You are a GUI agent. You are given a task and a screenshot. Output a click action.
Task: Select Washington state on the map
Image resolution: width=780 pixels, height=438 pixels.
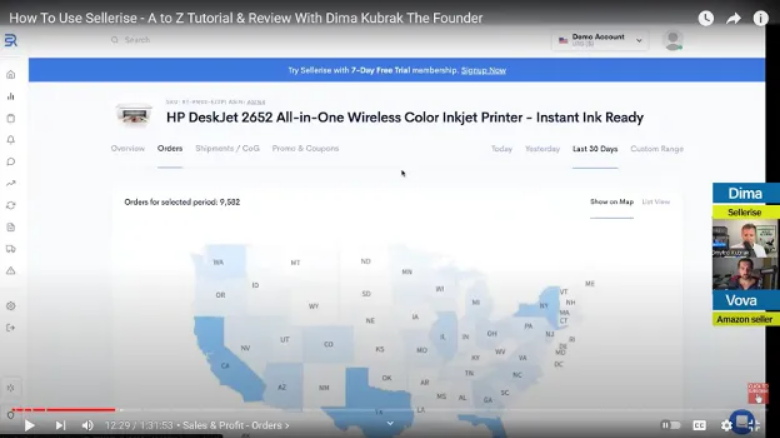218,262
